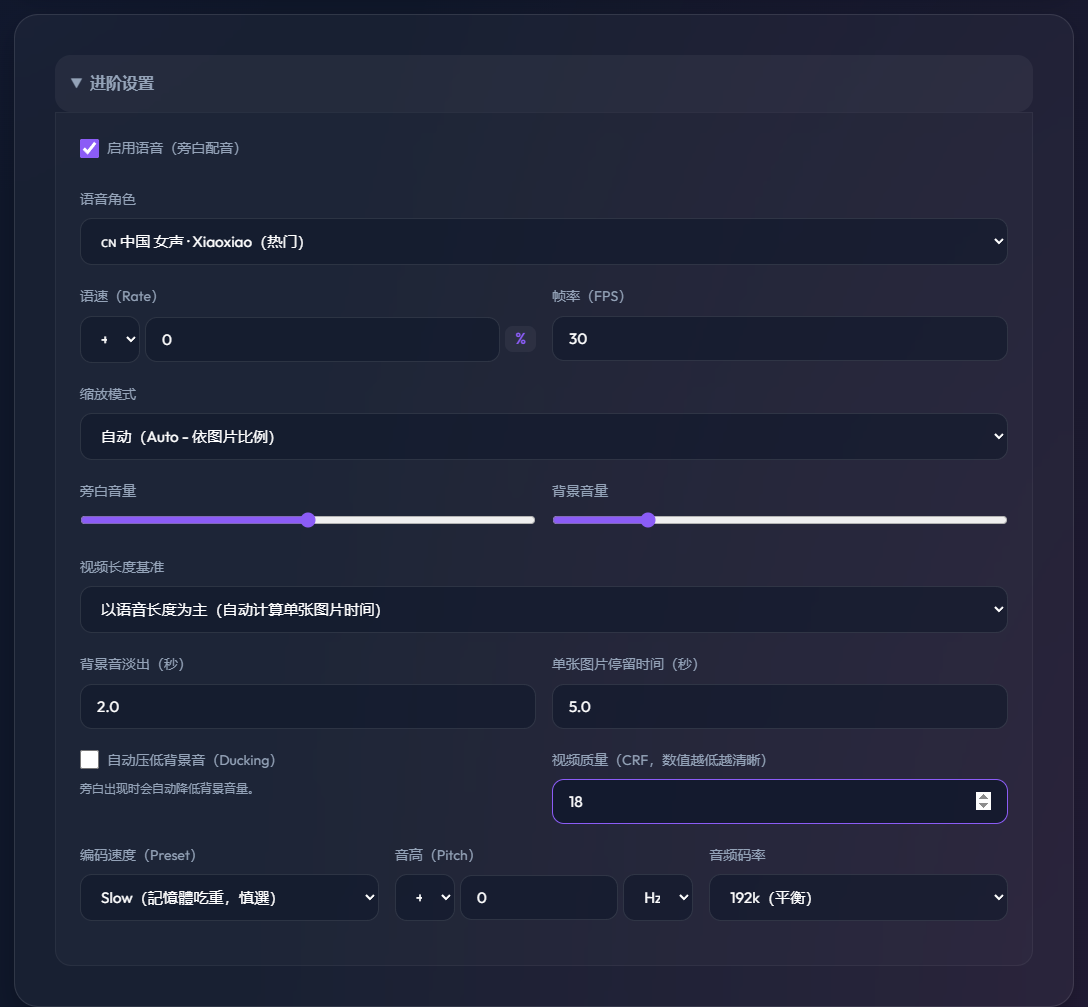This screenshot has height=1007, width=1088.
Task: Click the 旁白出现时会自动降低背景音量 hint
Action: coord(167,788)
